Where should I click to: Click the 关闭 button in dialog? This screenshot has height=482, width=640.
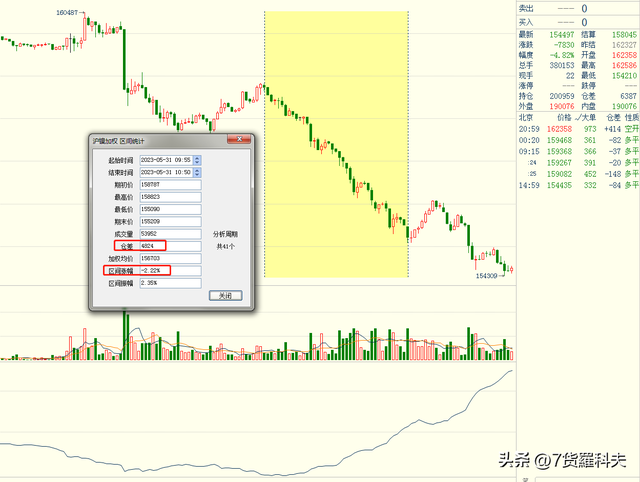(x=225, y=295)
